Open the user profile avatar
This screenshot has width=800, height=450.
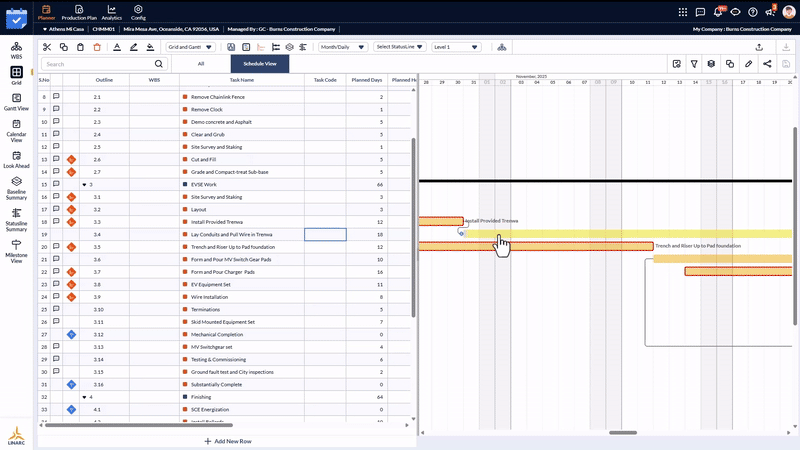(x=788, y=12)
